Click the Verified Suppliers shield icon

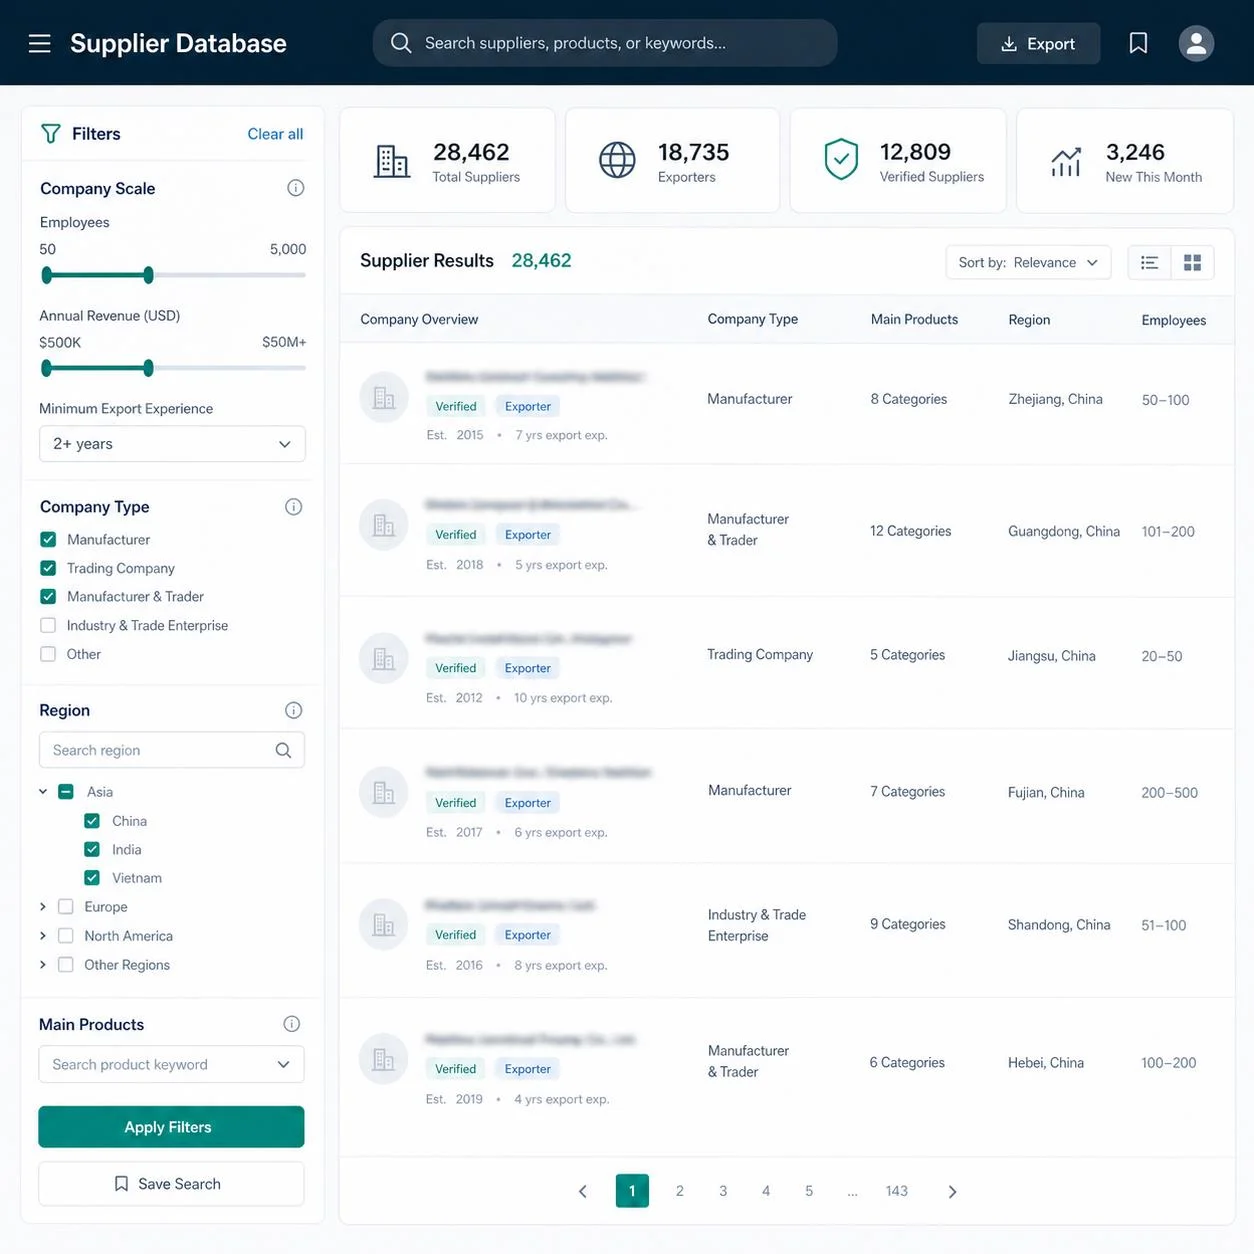[841, 160]
